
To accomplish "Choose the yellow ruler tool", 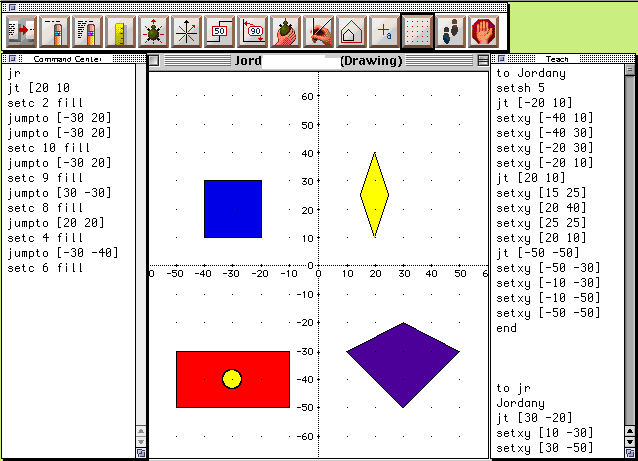I will (120, 31).
